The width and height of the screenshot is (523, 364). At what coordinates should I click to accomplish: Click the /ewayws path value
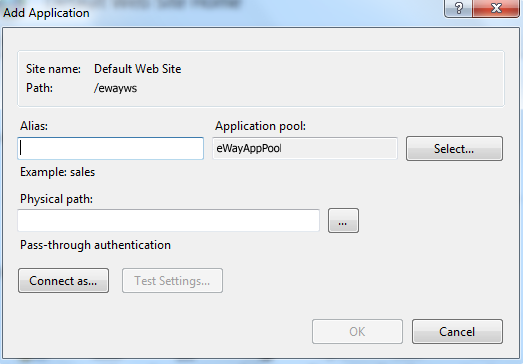tap(115, 88)
